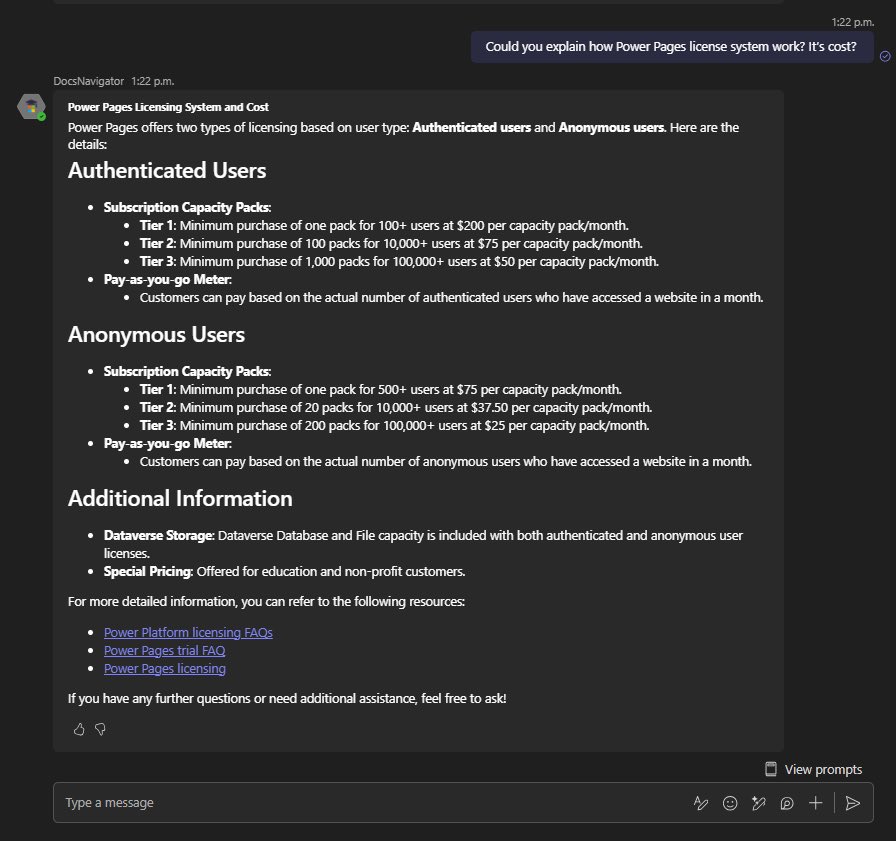Click the Tier 3 line with 1,000 packs
The image size is (896, 841).
(x=399, y=262)
